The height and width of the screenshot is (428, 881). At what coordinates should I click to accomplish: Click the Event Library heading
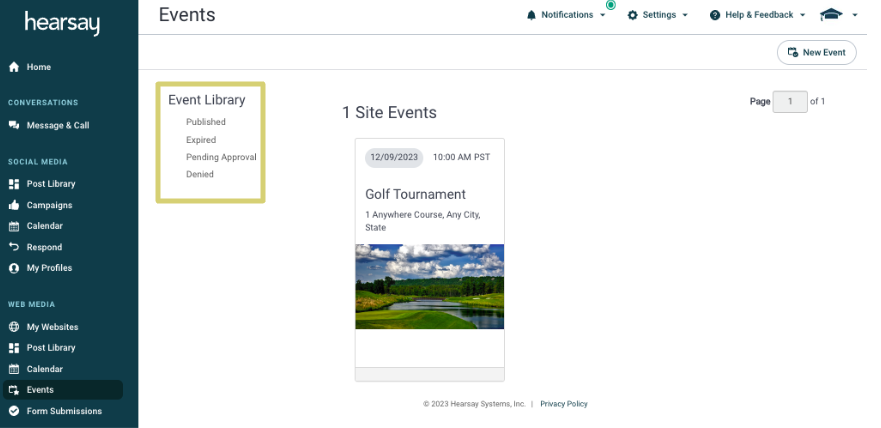point(207,100)
